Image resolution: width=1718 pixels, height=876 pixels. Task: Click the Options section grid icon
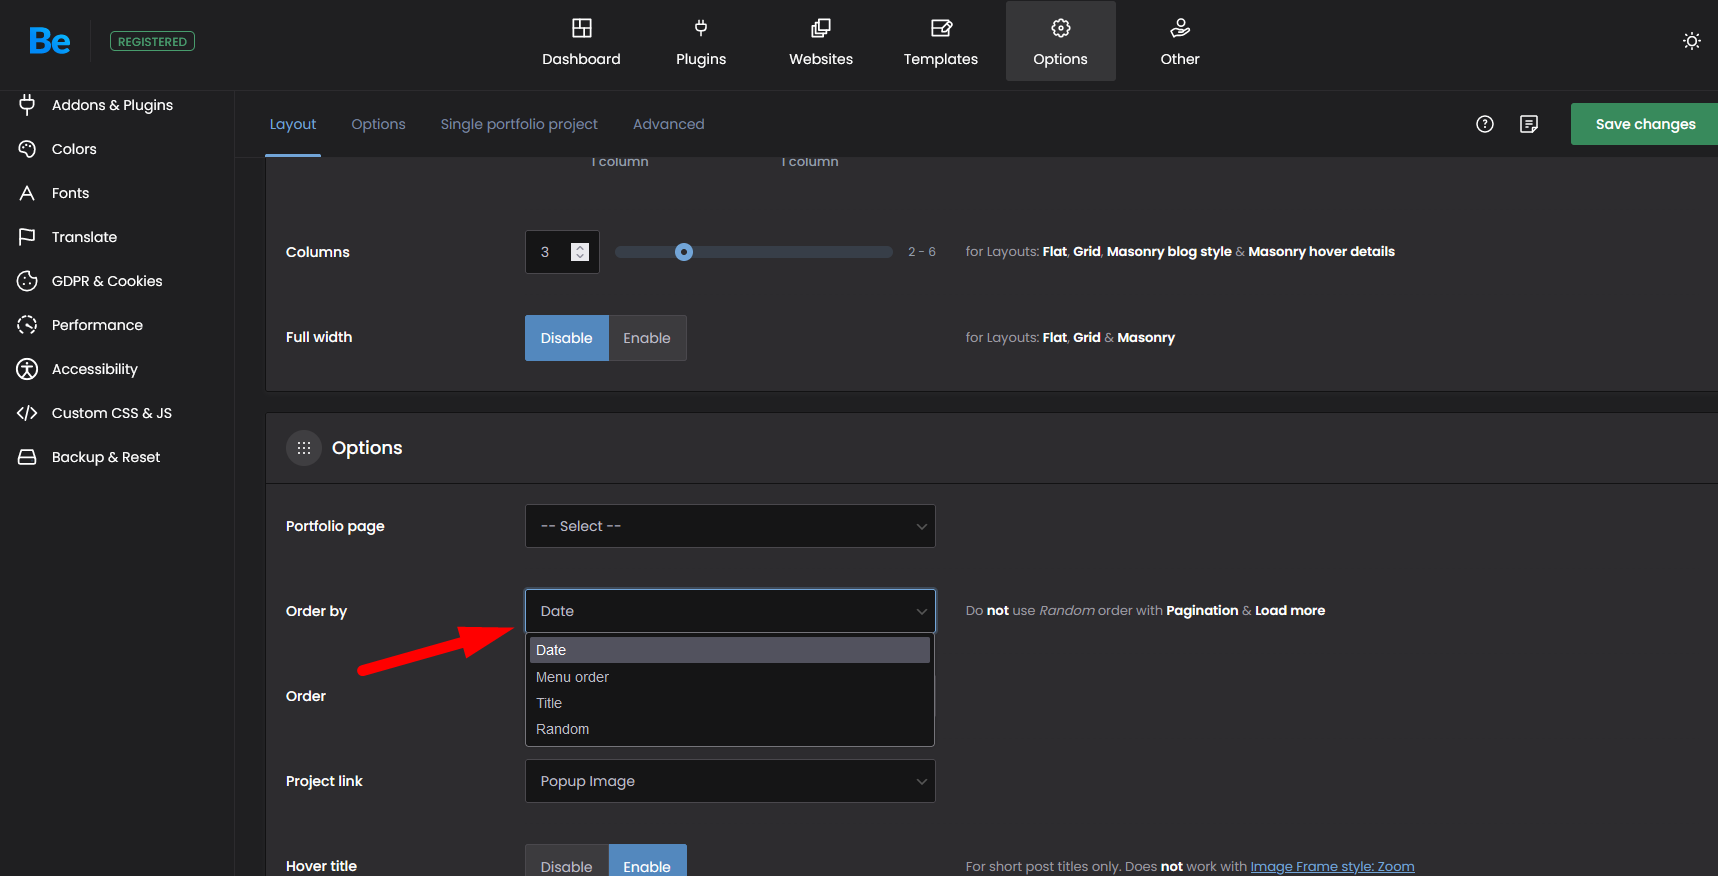pyautogui.click(x=304, y=448)
